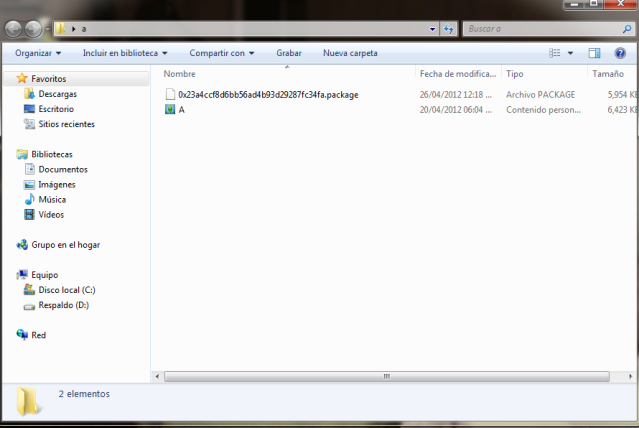The width and height of the screenshot is (639, 428).
Task: Select Disco local (C:) drive
Action: [65, 290]
